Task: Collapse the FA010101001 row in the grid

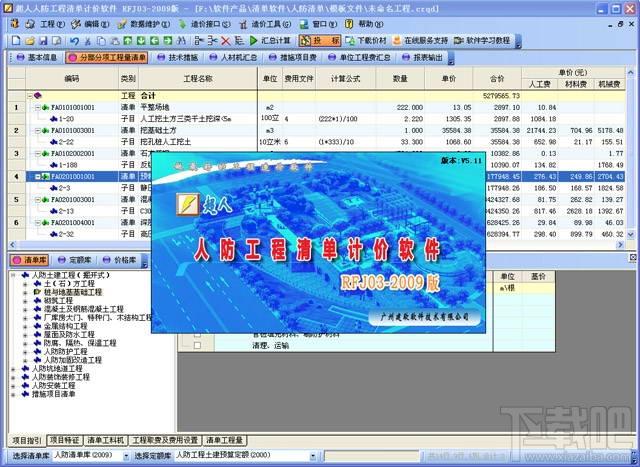Action: [x=37, y=107]
